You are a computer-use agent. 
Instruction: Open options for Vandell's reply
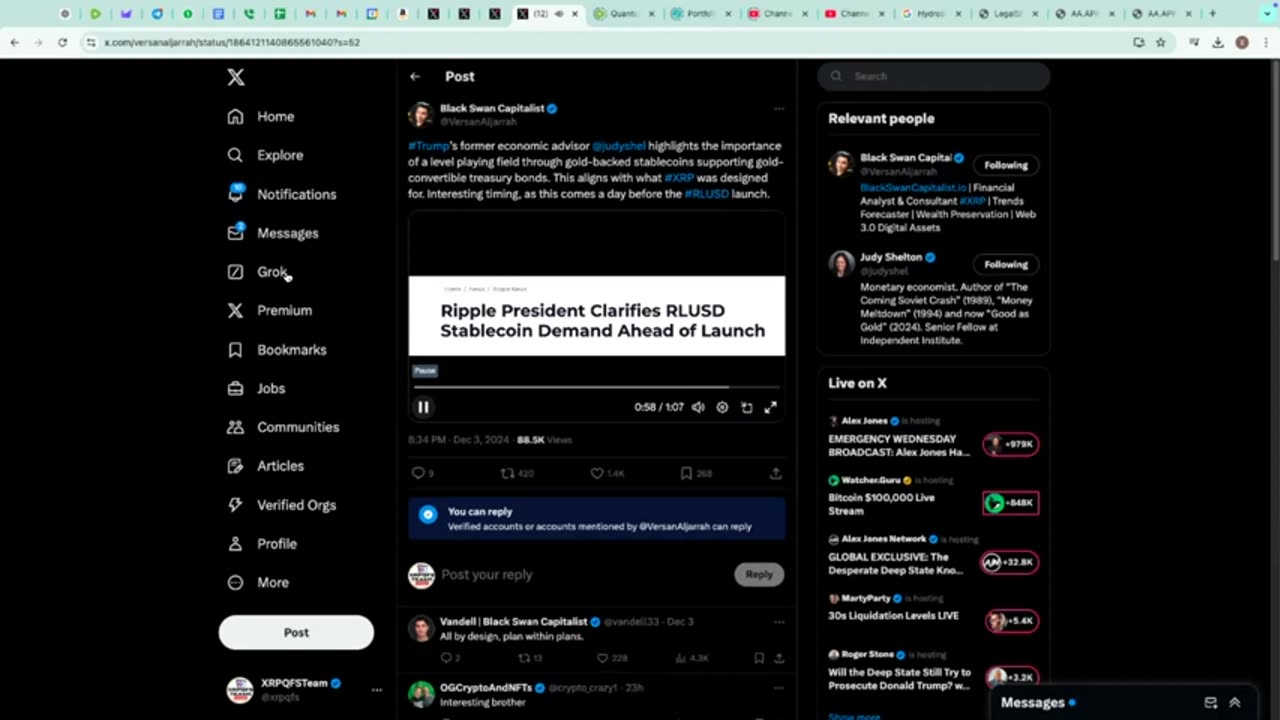point(779,622)
